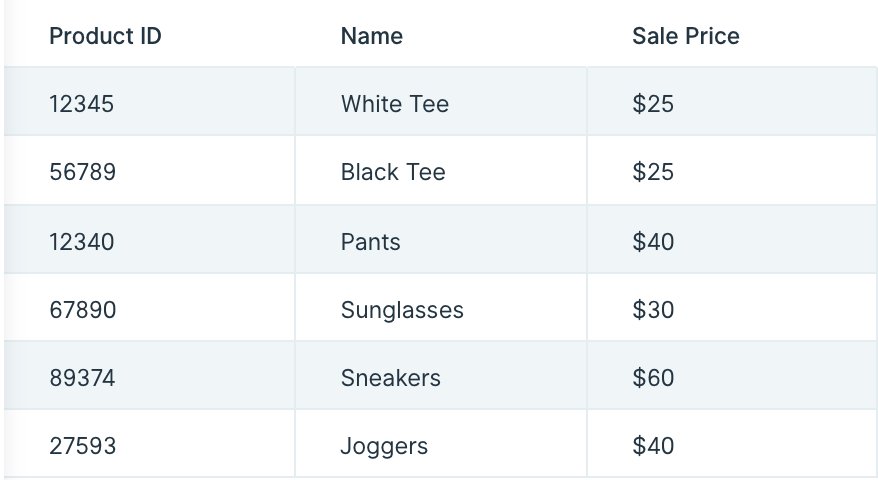
Task: Click the $60 price cell
Action: [x=732, y=375]
